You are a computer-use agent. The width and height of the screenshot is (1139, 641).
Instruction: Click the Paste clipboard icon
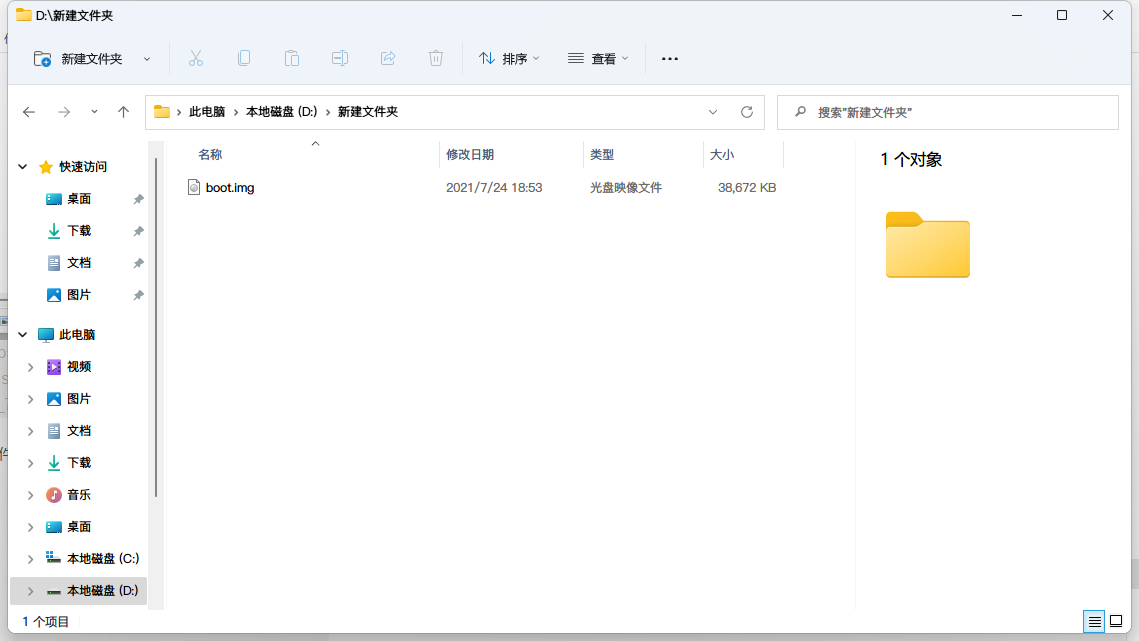[x=292, y=59]
